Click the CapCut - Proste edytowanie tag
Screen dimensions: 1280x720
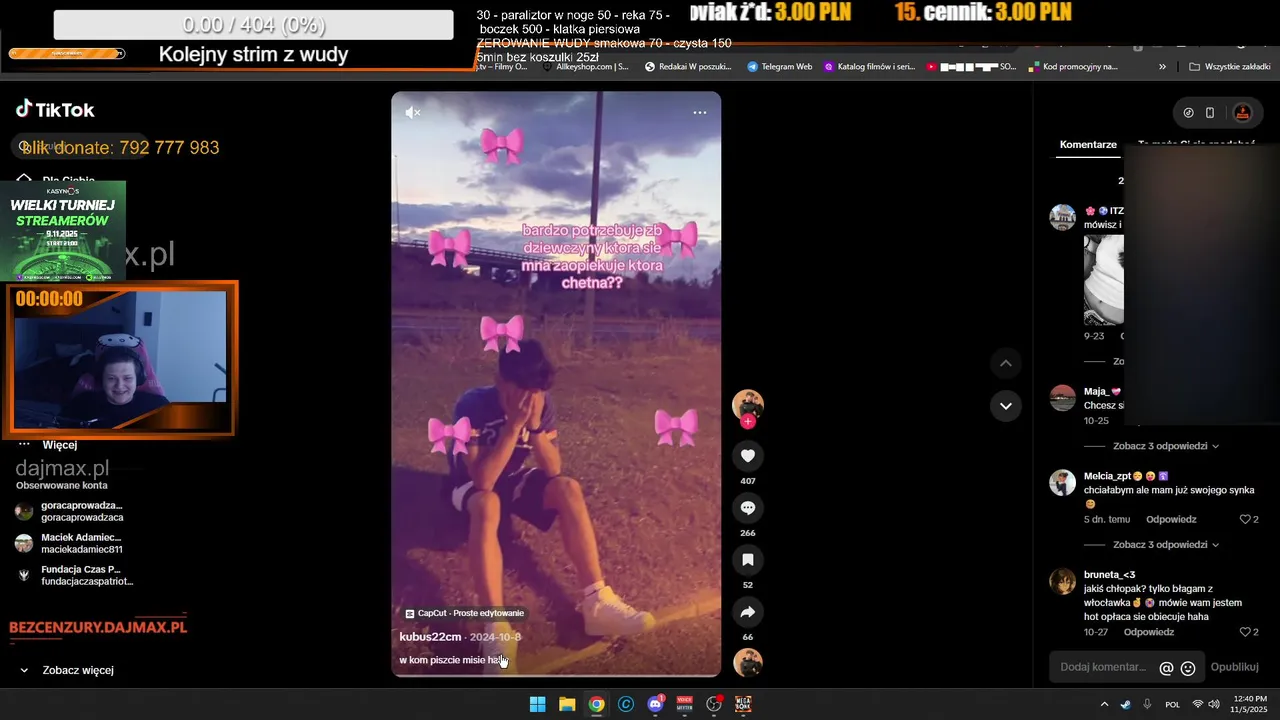coord(464,613)
